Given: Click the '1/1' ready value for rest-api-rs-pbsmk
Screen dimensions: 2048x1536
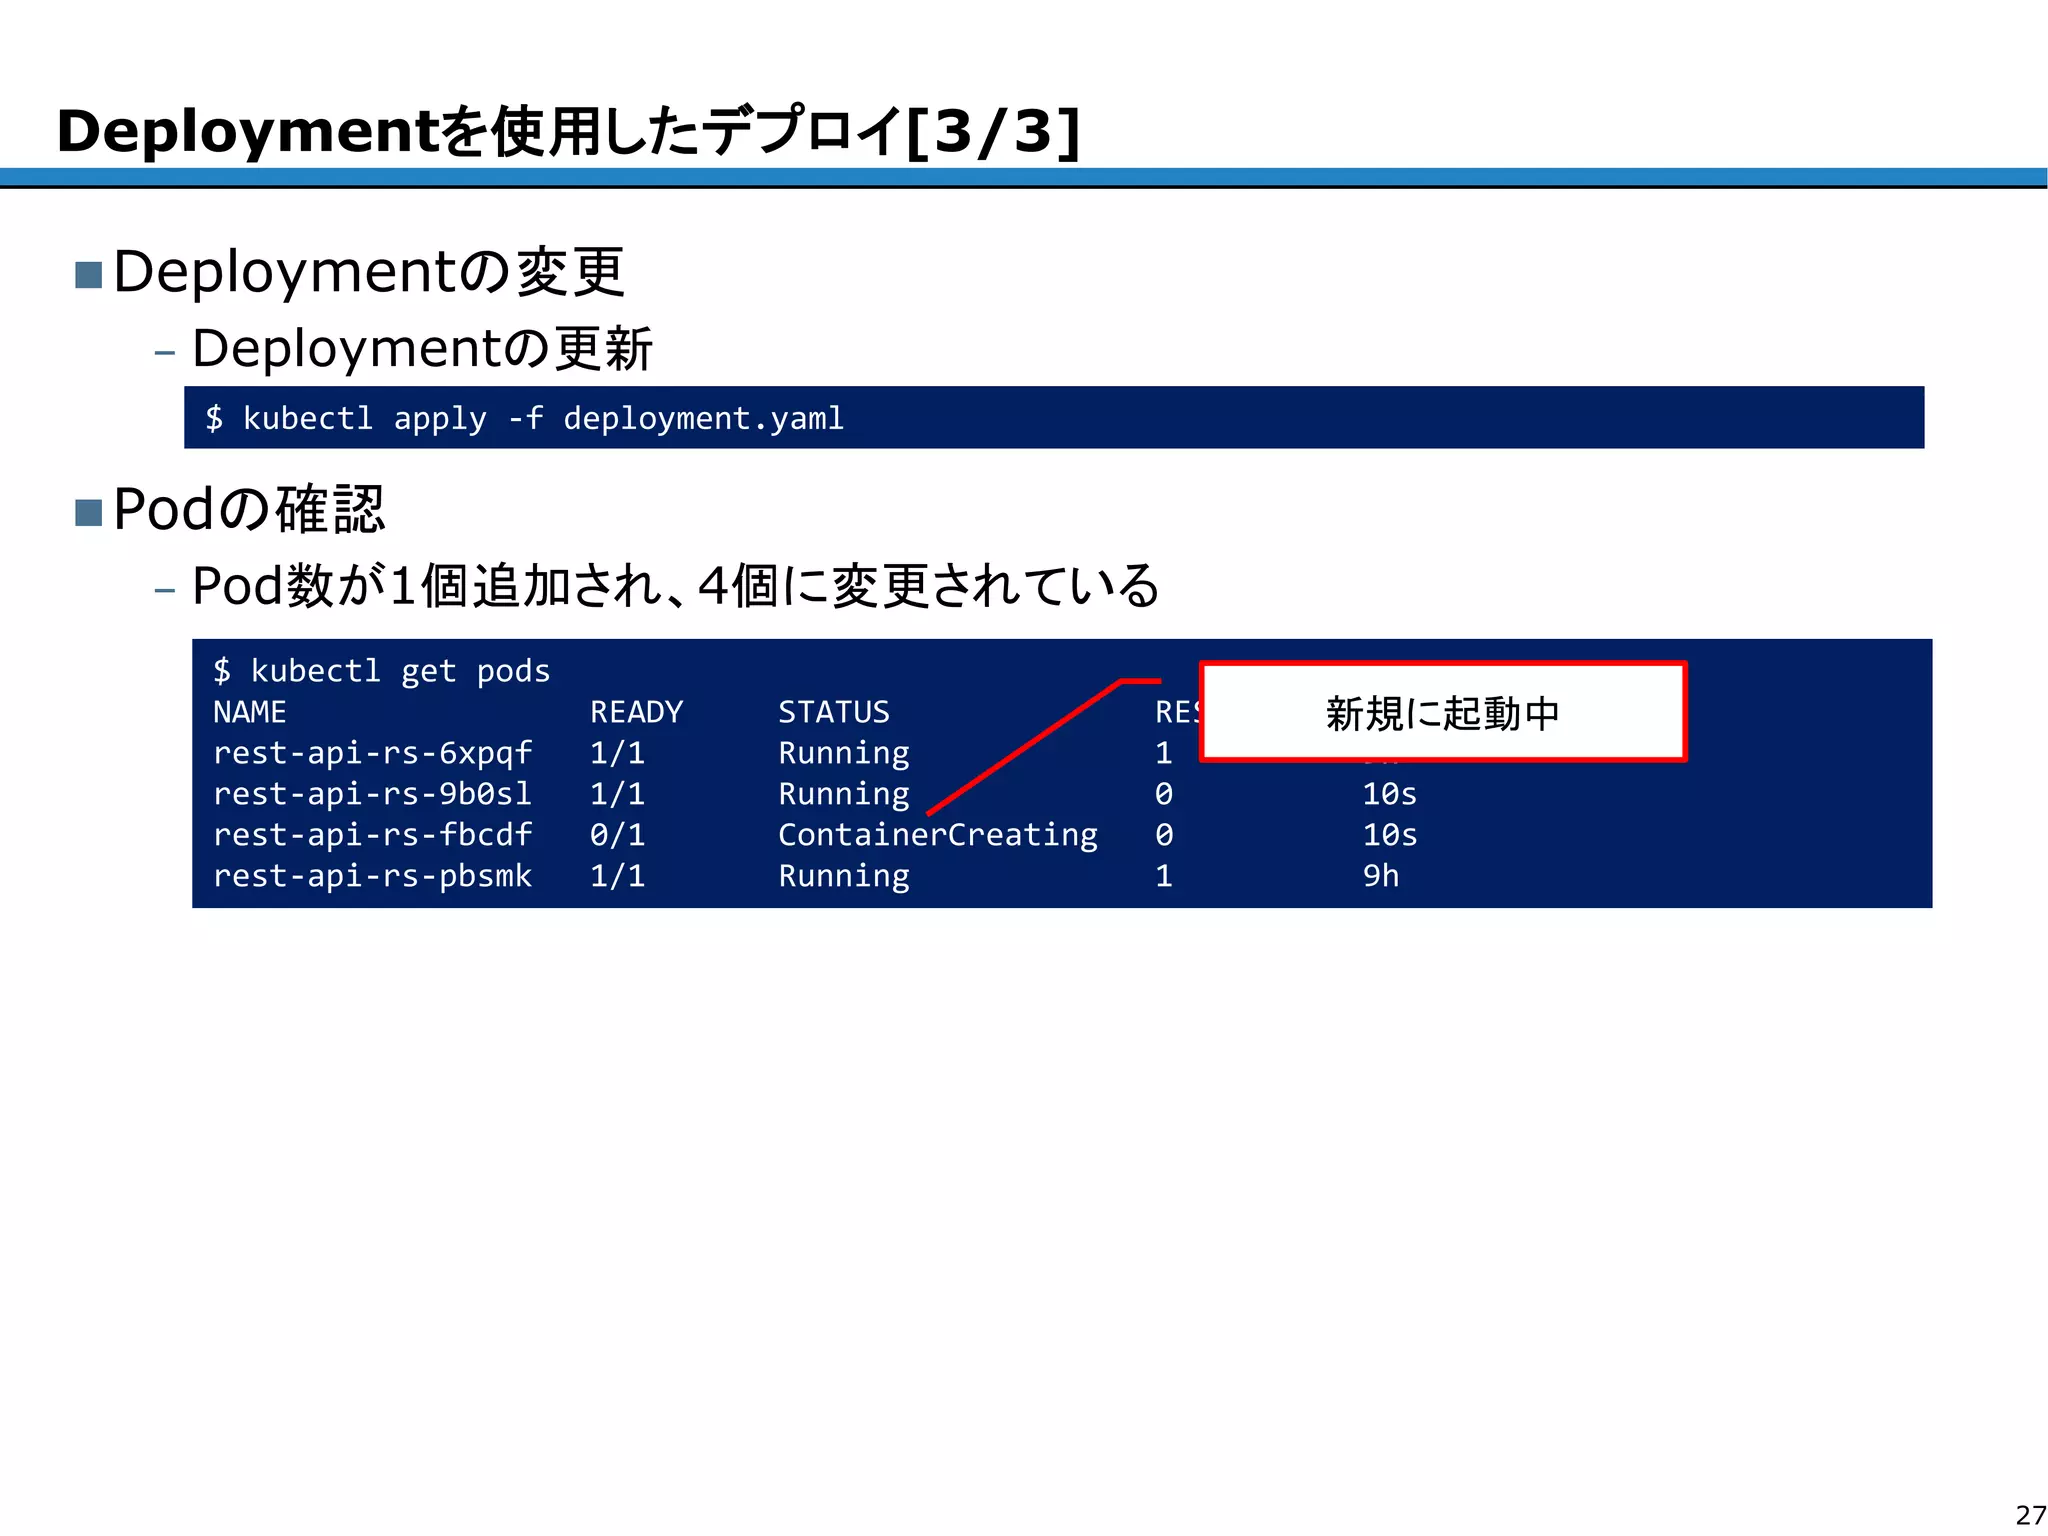Looking at the screenshot, I should pyautogui.click(x=617, y=876).
